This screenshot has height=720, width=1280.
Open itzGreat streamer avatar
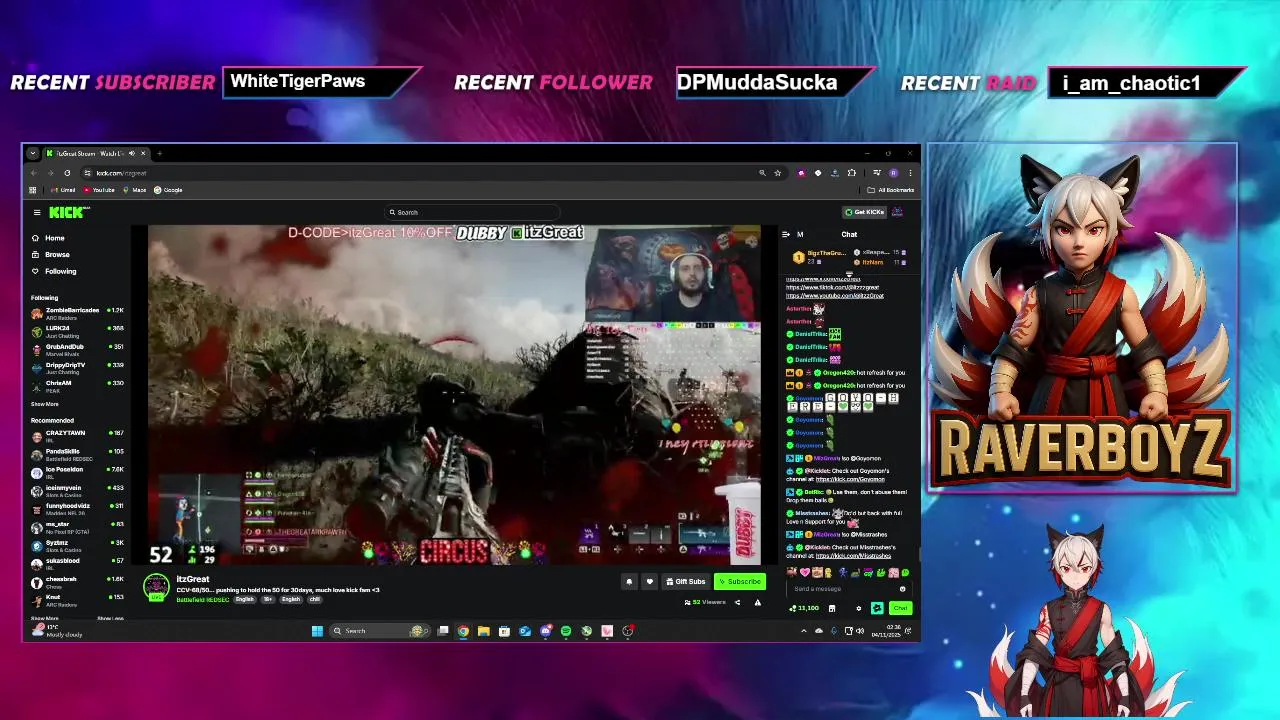(x=156, y=587)
